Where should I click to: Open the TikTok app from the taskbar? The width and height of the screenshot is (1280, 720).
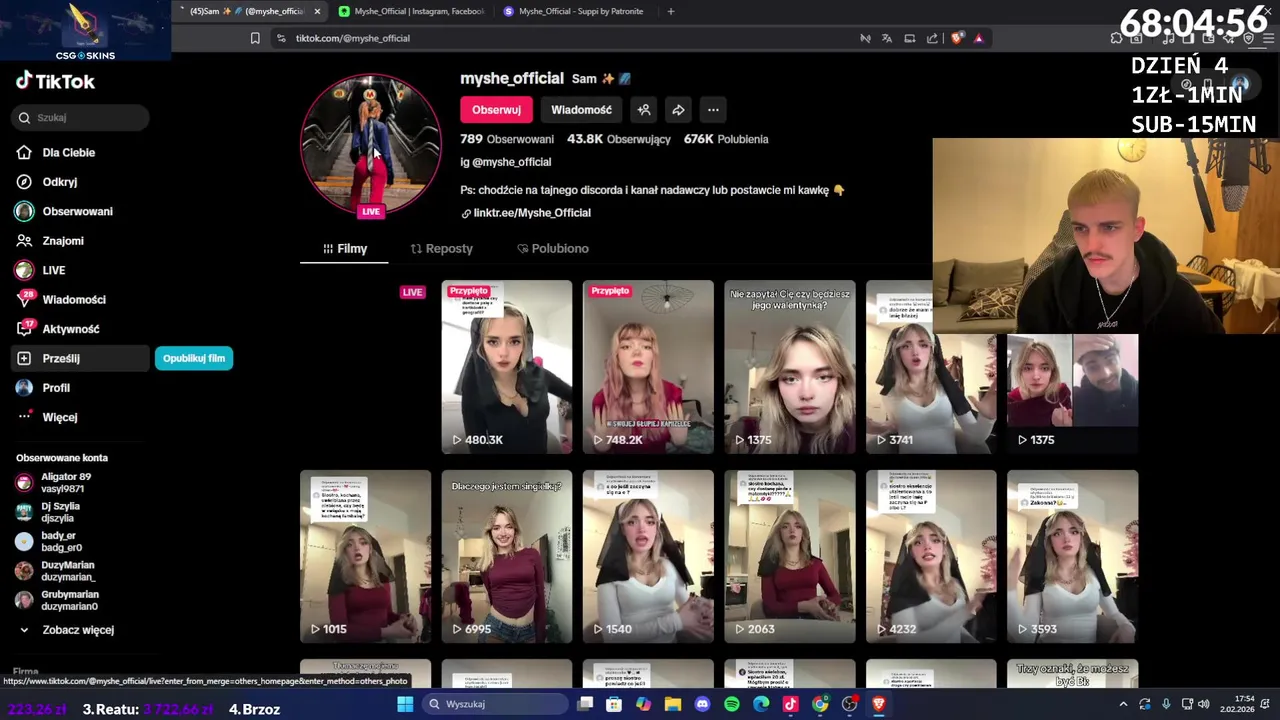790,704
